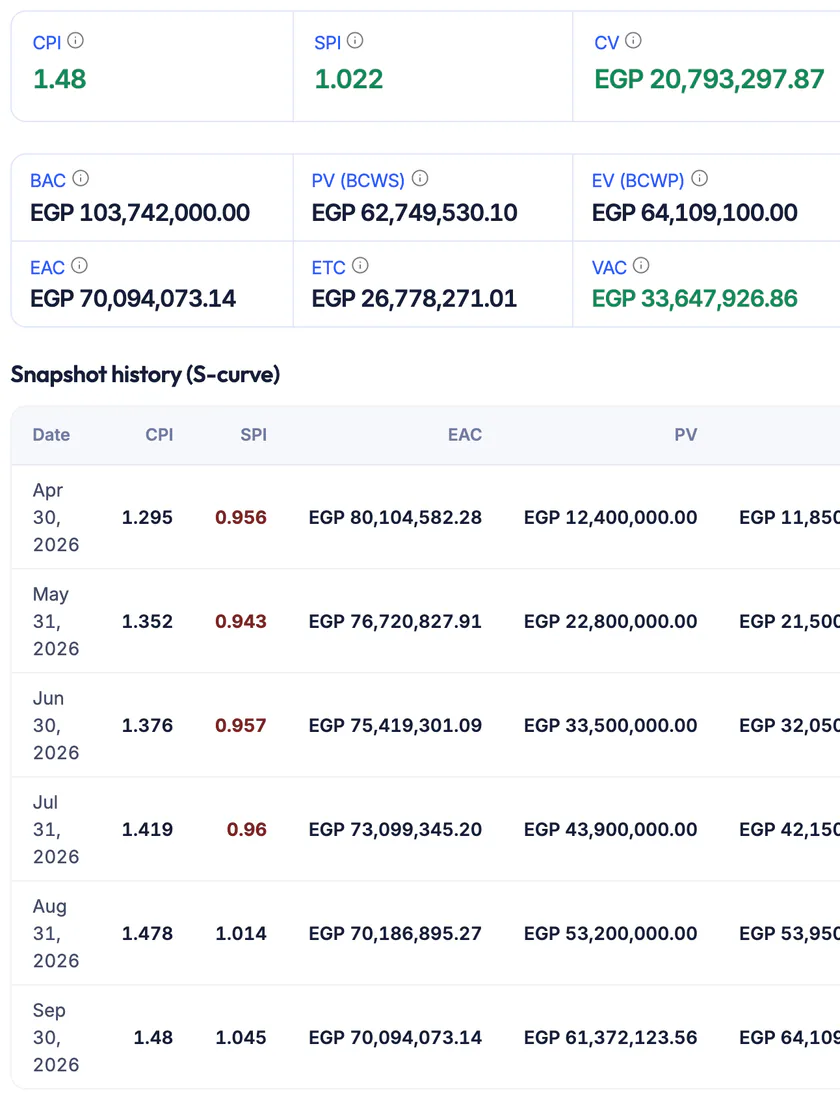Click EAC EGP 76,720,827.91 cell
This screenshot has width=840, height=1120.
[x=395, y=621]
